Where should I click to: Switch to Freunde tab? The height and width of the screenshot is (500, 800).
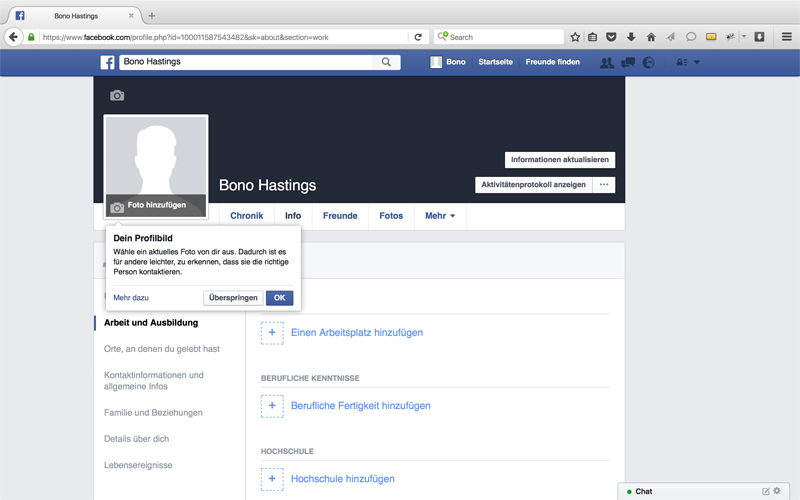[340, 216]
